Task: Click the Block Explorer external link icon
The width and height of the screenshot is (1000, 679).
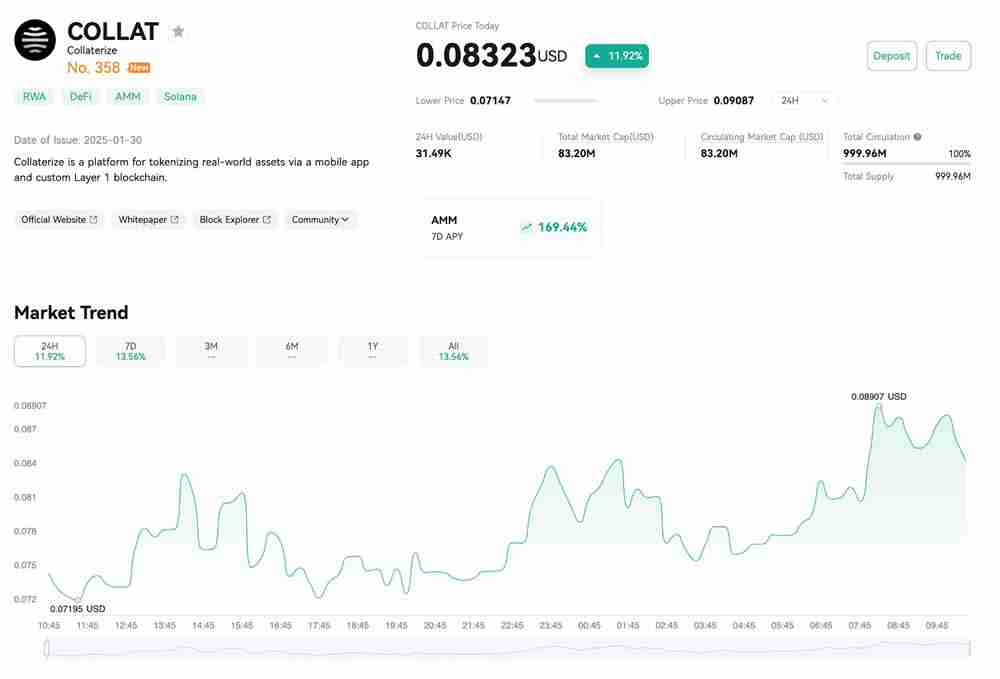Action: [267, 220]
